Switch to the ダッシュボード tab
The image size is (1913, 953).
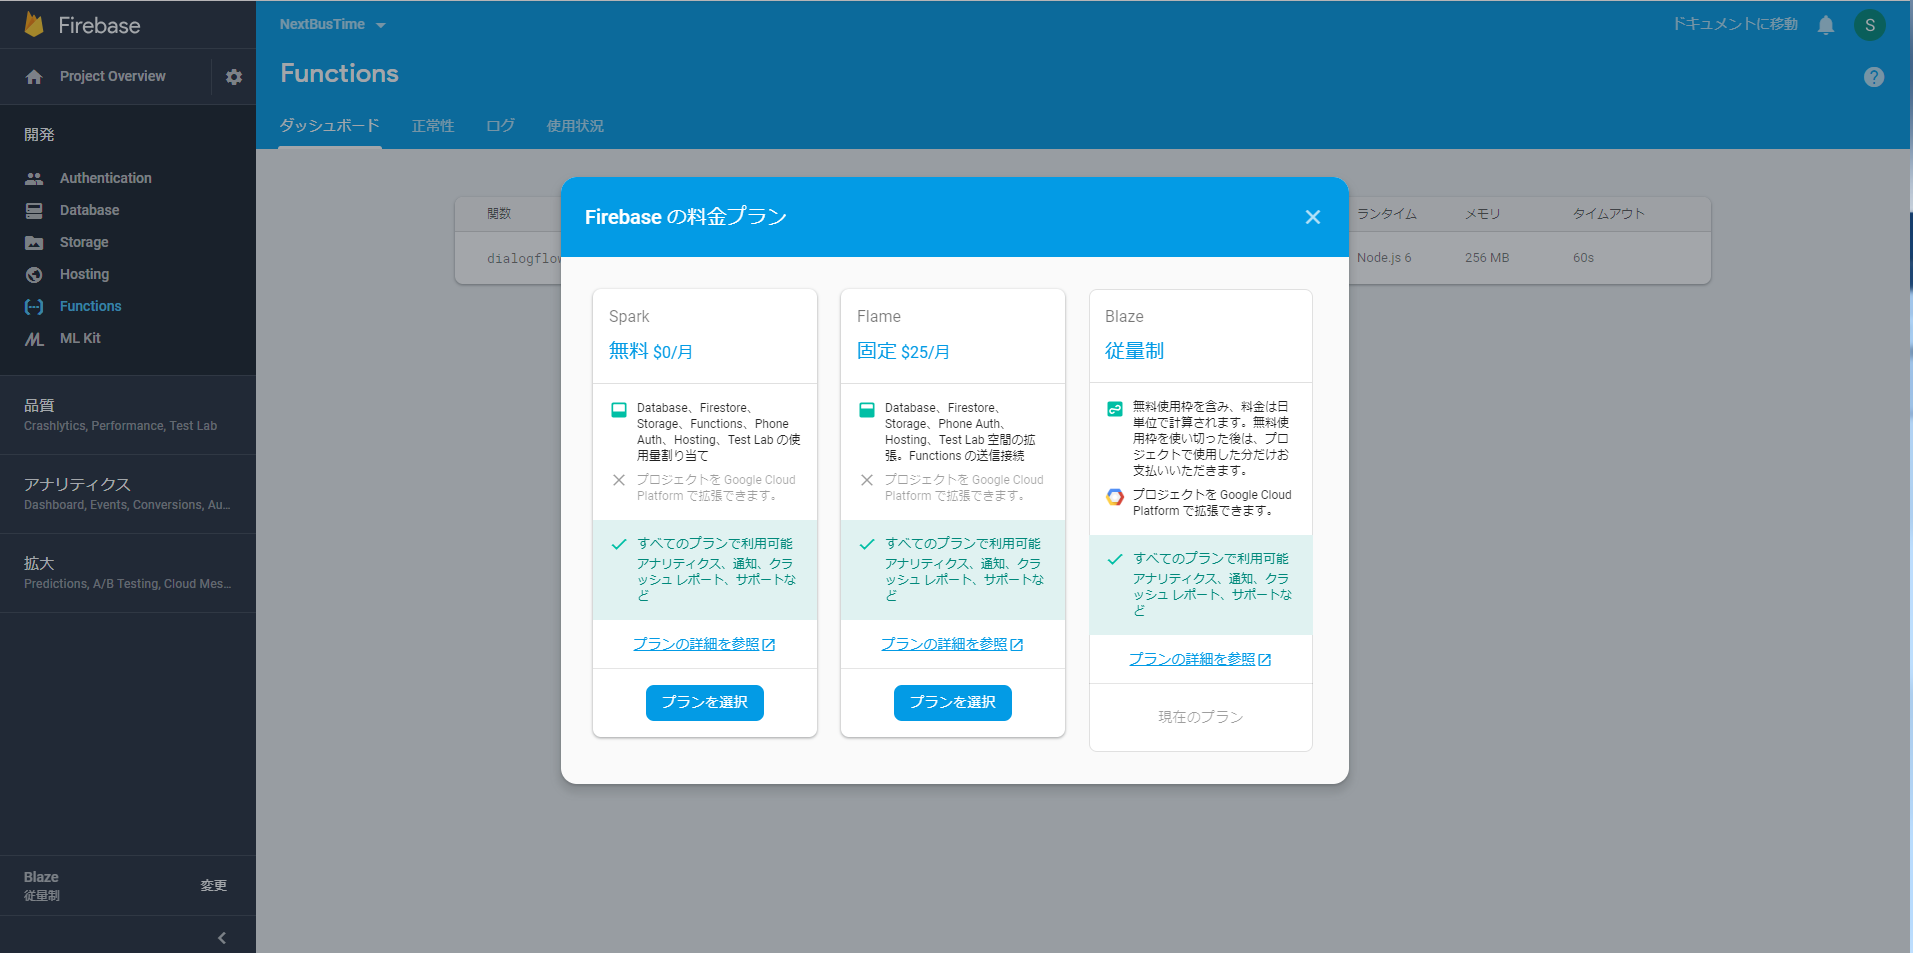330,126
